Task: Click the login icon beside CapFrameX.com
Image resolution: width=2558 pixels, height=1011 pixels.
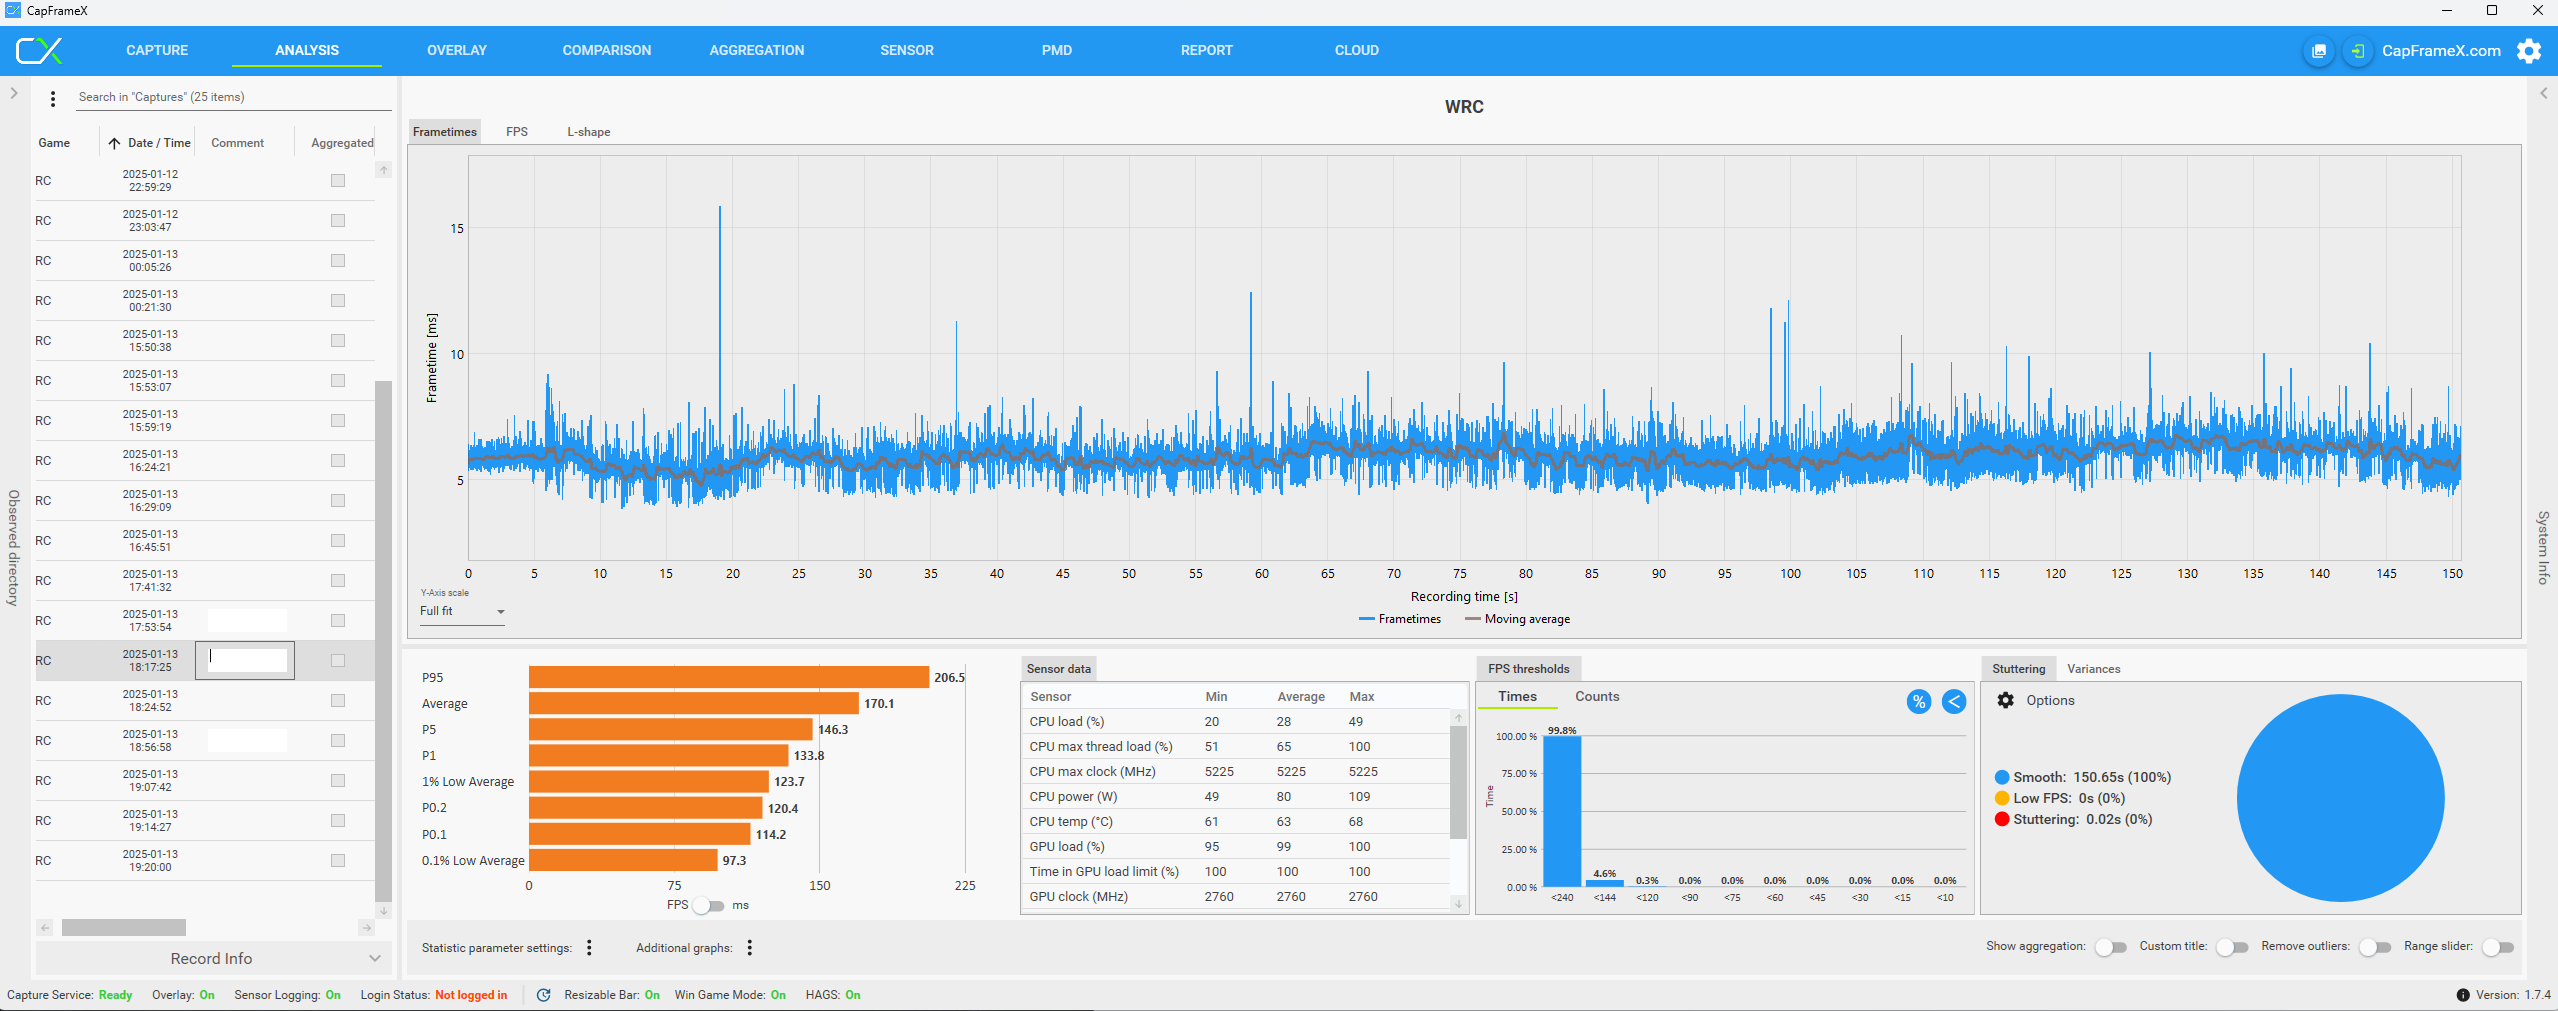Action: [x=2358, y=51]
